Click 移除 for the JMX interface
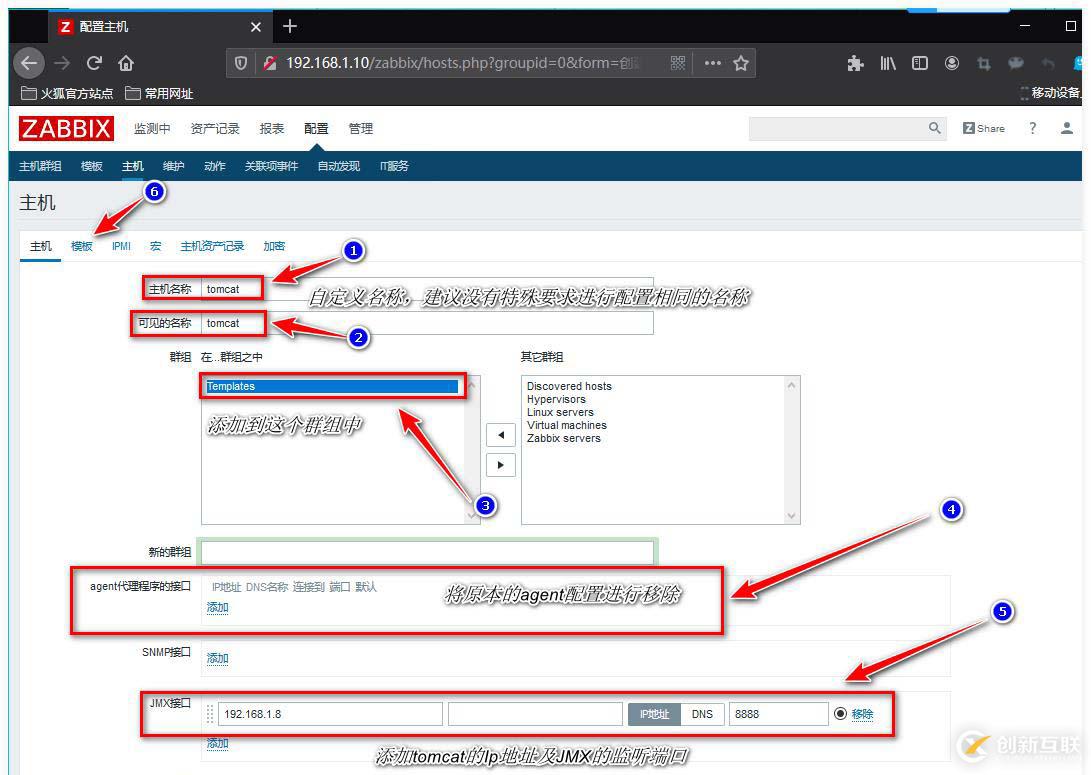This screenshot has width=1091, height=775. [862, 714]
